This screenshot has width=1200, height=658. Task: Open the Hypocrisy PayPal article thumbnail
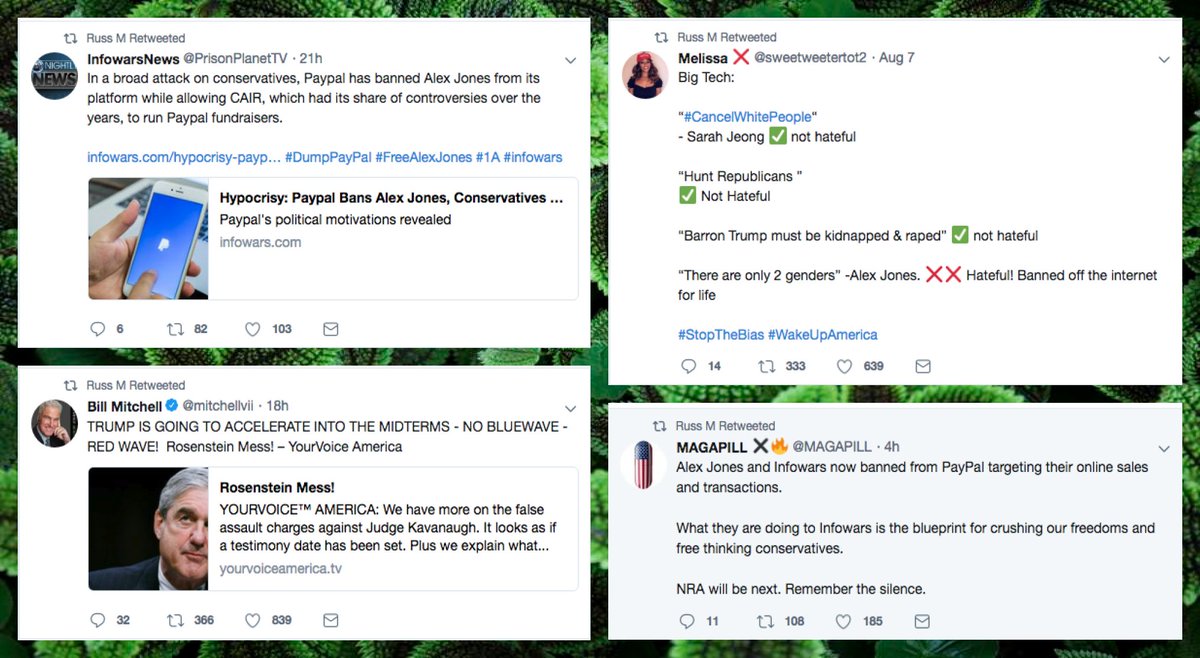tap(148, 239)
